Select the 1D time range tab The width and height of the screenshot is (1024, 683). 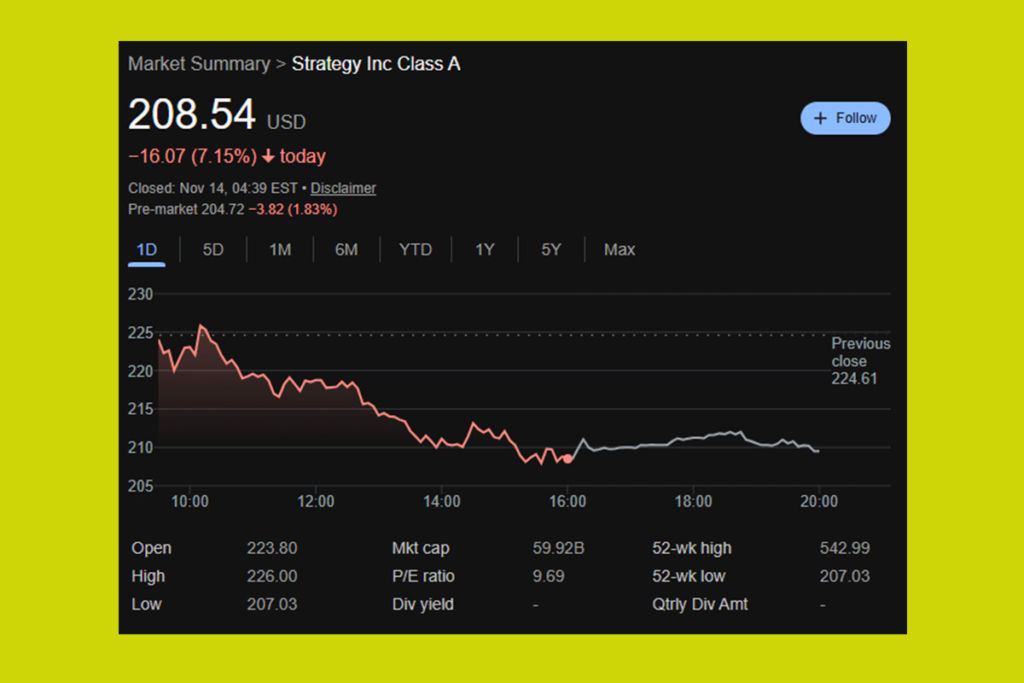(146, 249)
